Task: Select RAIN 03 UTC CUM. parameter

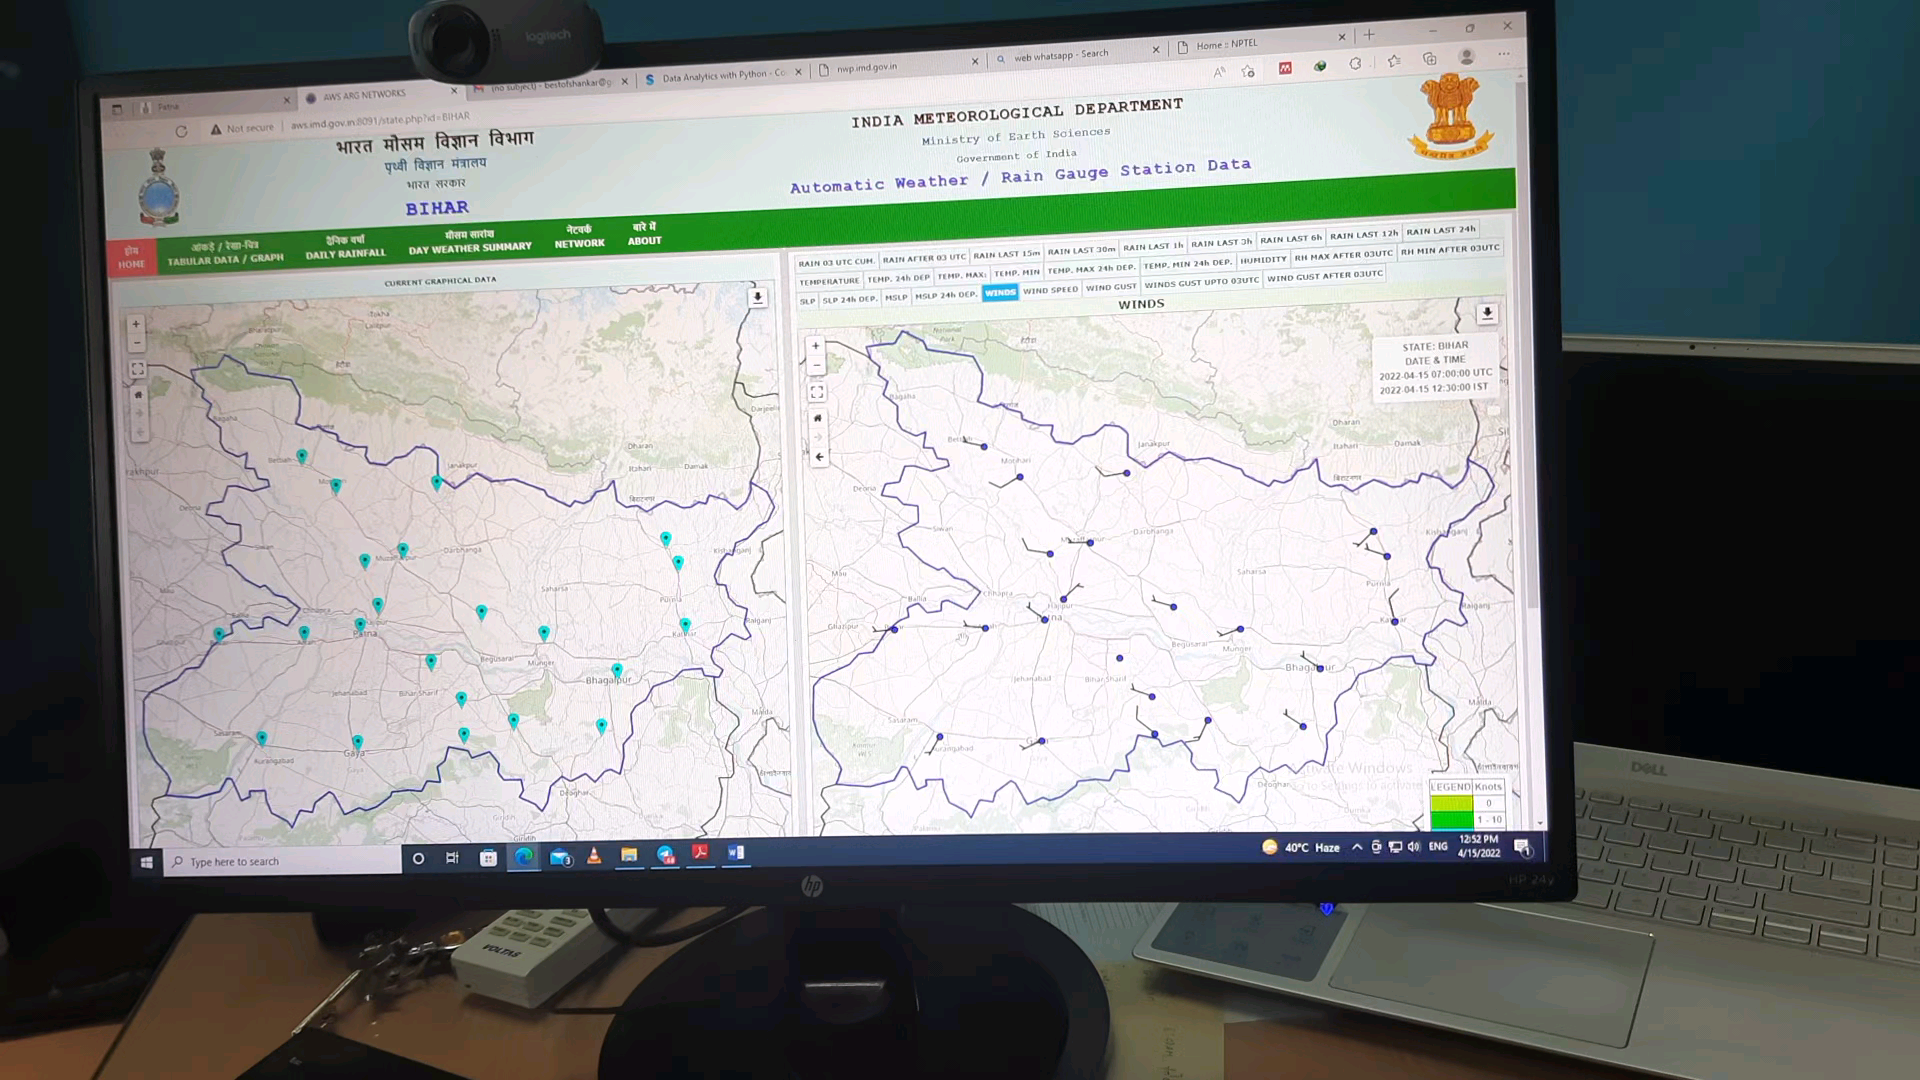Action: coord(836,262)
